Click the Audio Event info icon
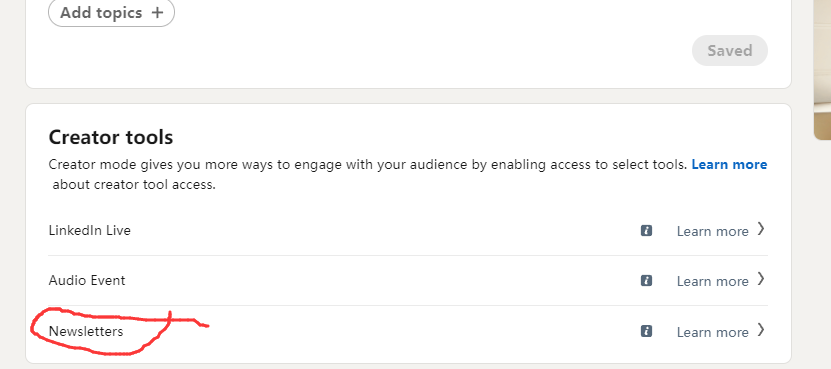The height and width of the screenshot is (369, 831). pyautogui.click(x=646, y=280)
